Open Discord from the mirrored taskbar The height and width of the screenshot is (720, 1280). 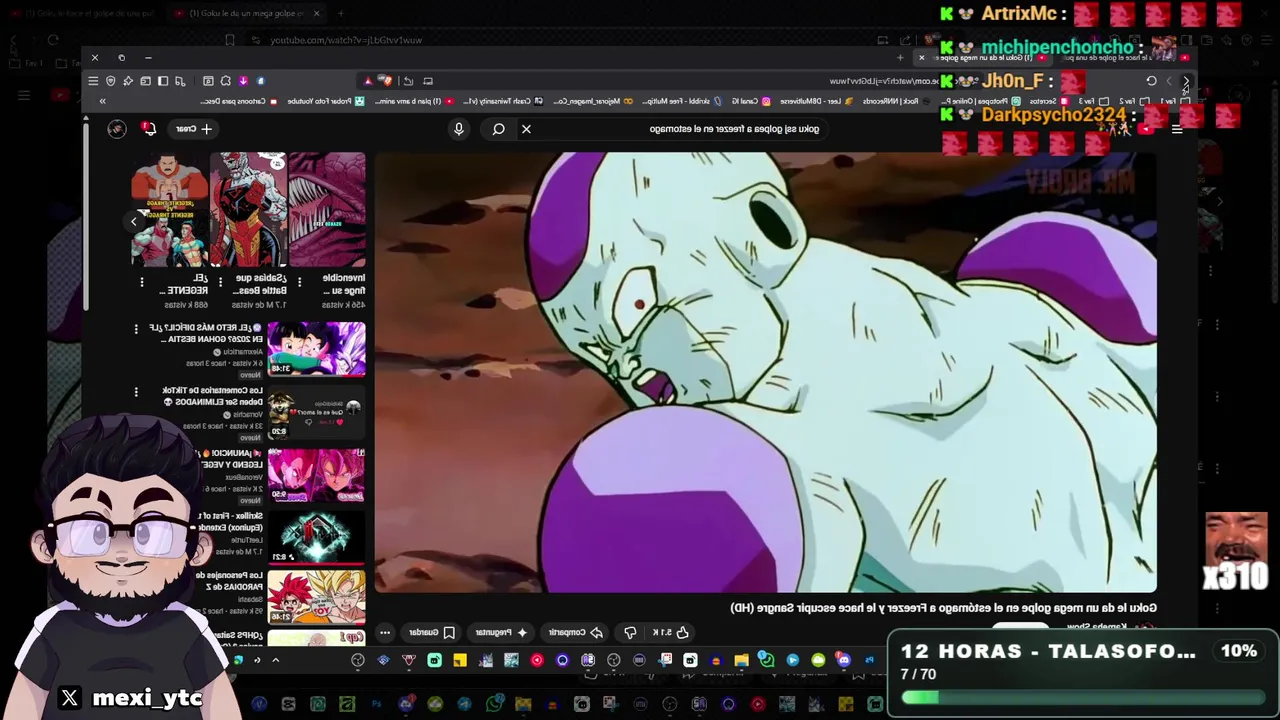pyautogui.click(x=843, y=660)
